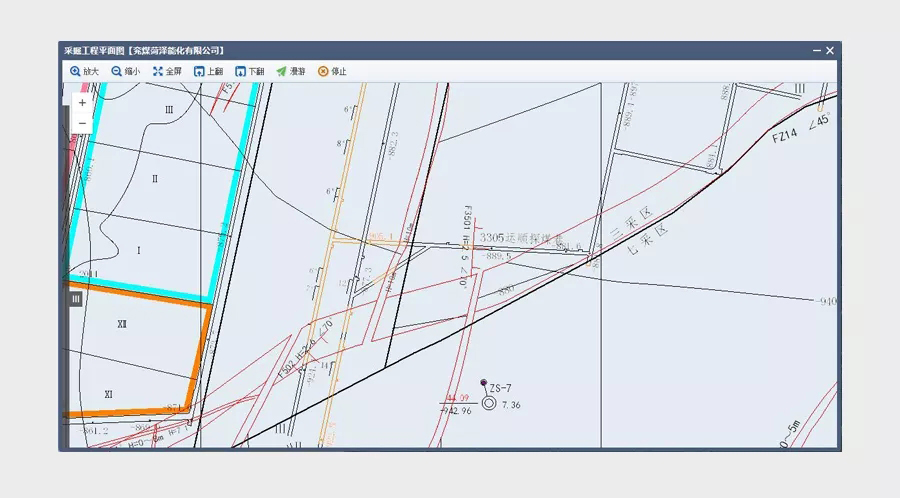Click inside mining block XI
This screenshot has height=498, width=900.
108,394
